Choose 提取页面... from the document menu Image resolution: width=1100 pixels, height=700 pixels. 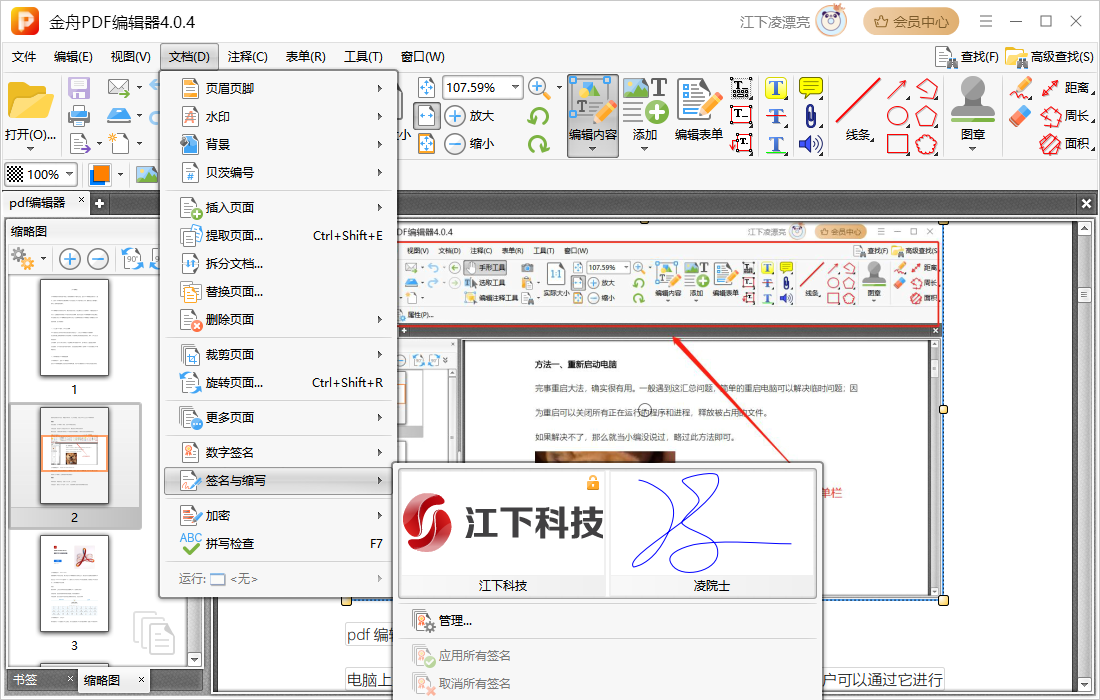tap(279, 236)
